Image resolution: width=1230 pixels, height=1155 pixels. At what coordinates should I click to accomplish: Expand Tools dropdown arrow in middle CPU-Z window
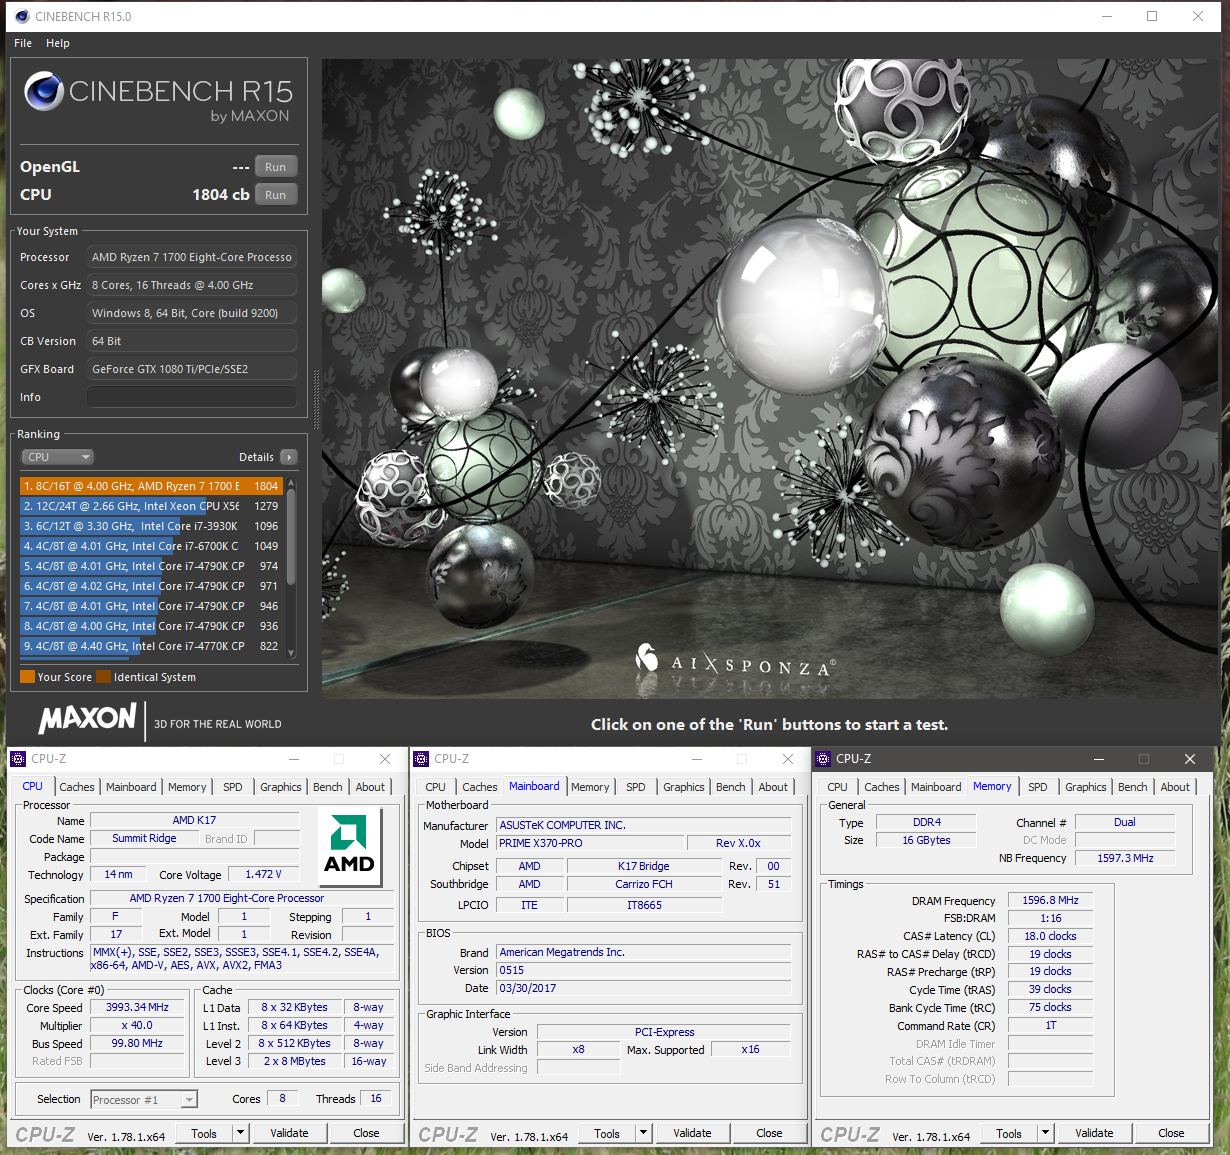643,1133
